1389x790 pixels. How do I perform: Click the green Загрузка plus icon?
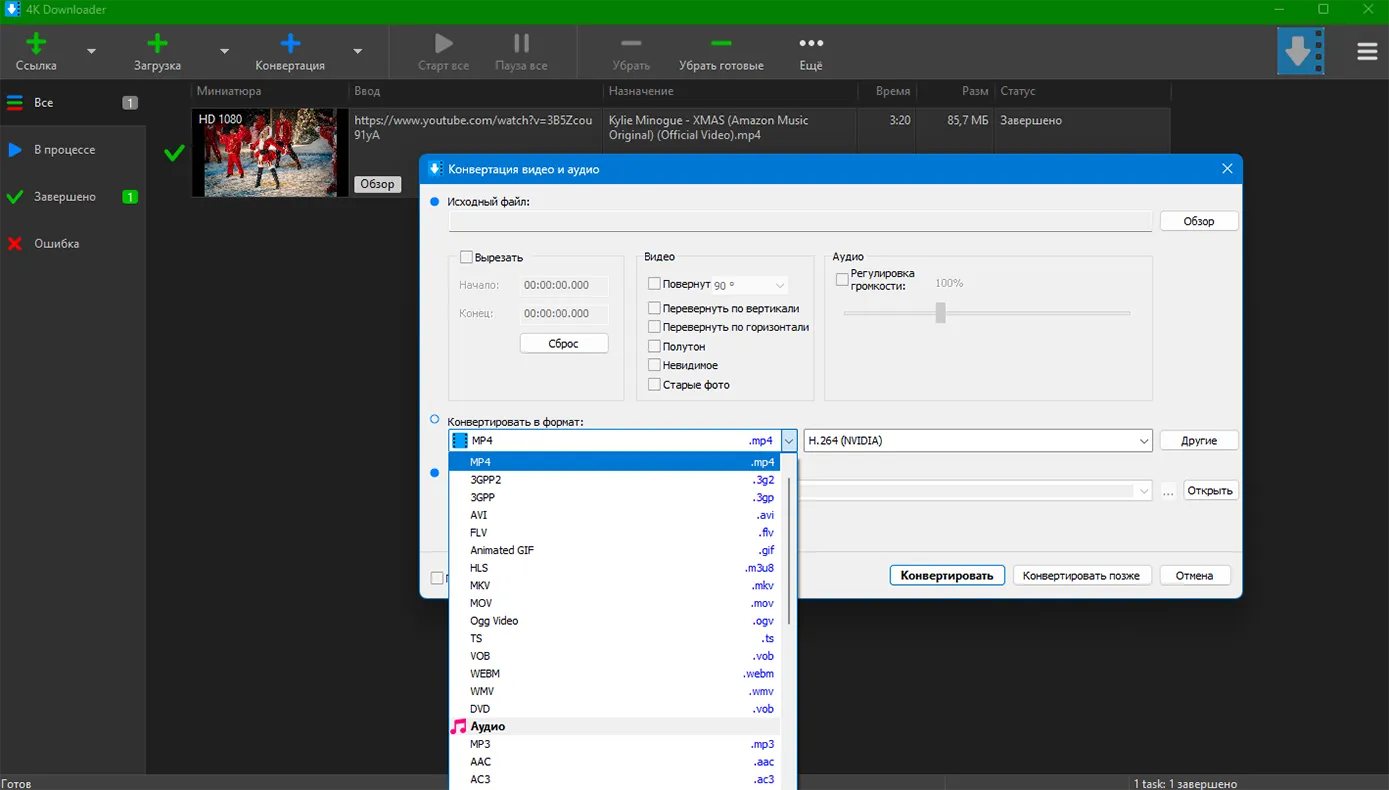[x=156, y=42]
